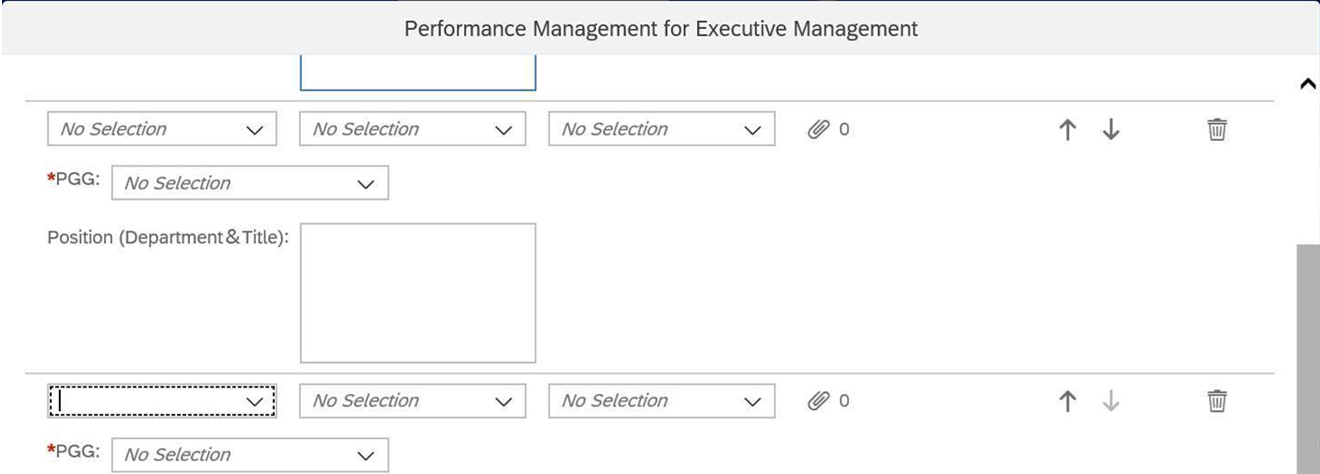The image size is (1320, 474).
Task: Move second row item up with arrow
Action: (1067, 401)
